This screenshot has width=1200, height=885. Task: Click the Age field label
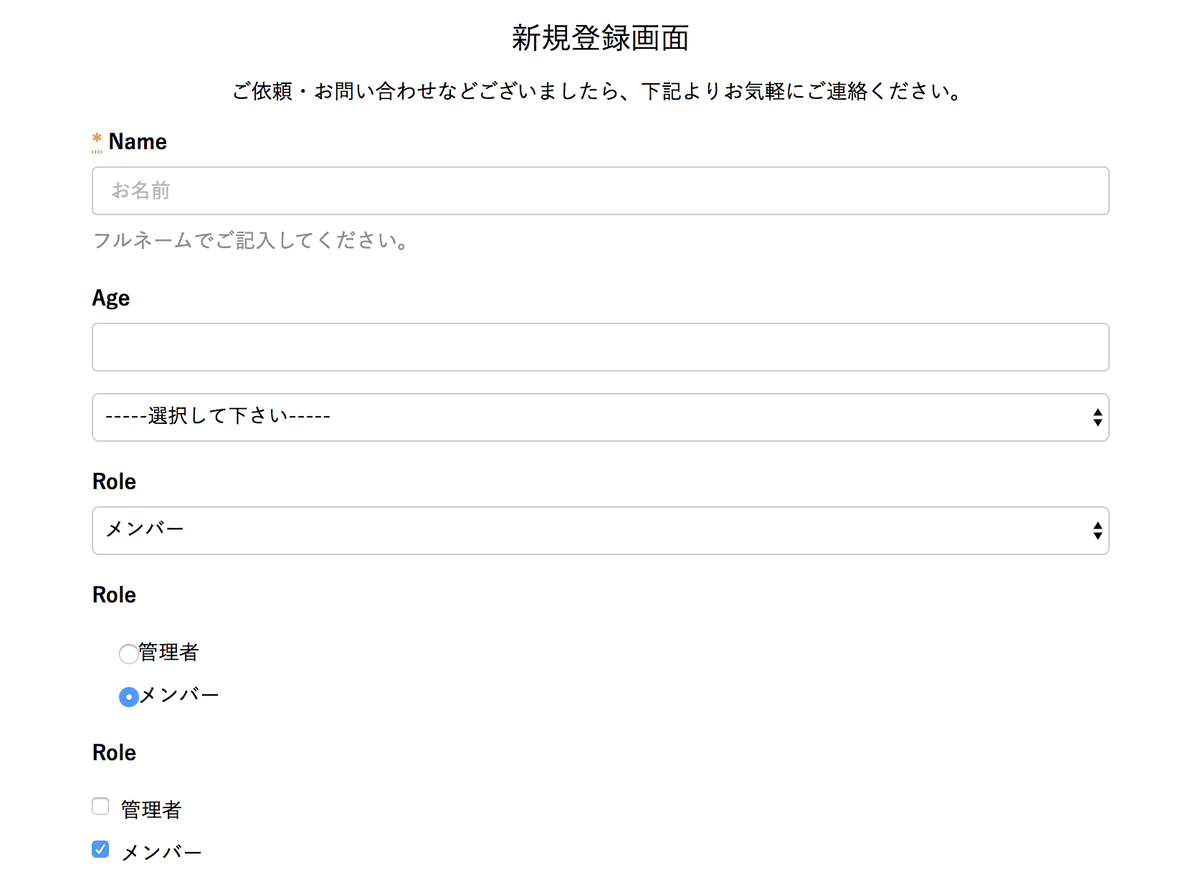[110, 297]
